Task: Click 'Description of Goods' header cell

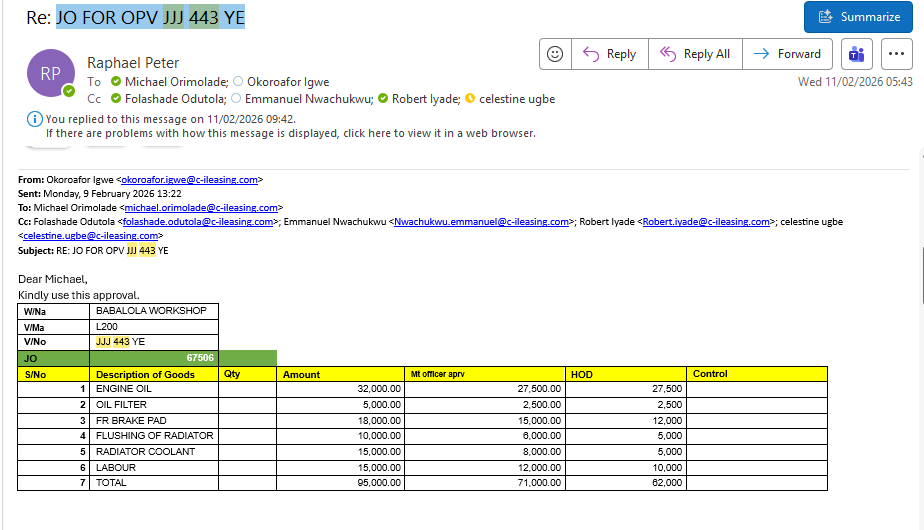Action: point(154,374)
